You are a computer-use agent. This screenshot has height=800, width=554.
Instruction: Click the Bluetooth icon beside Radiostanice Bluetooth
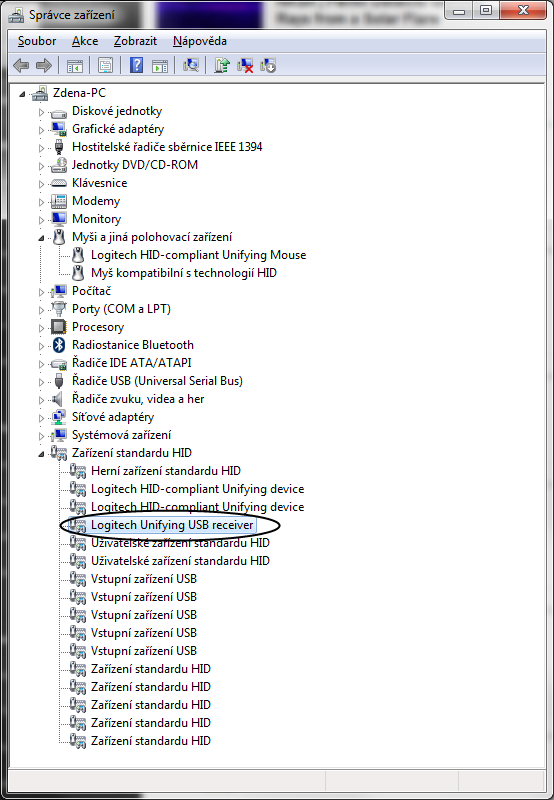tap(59, 345)
